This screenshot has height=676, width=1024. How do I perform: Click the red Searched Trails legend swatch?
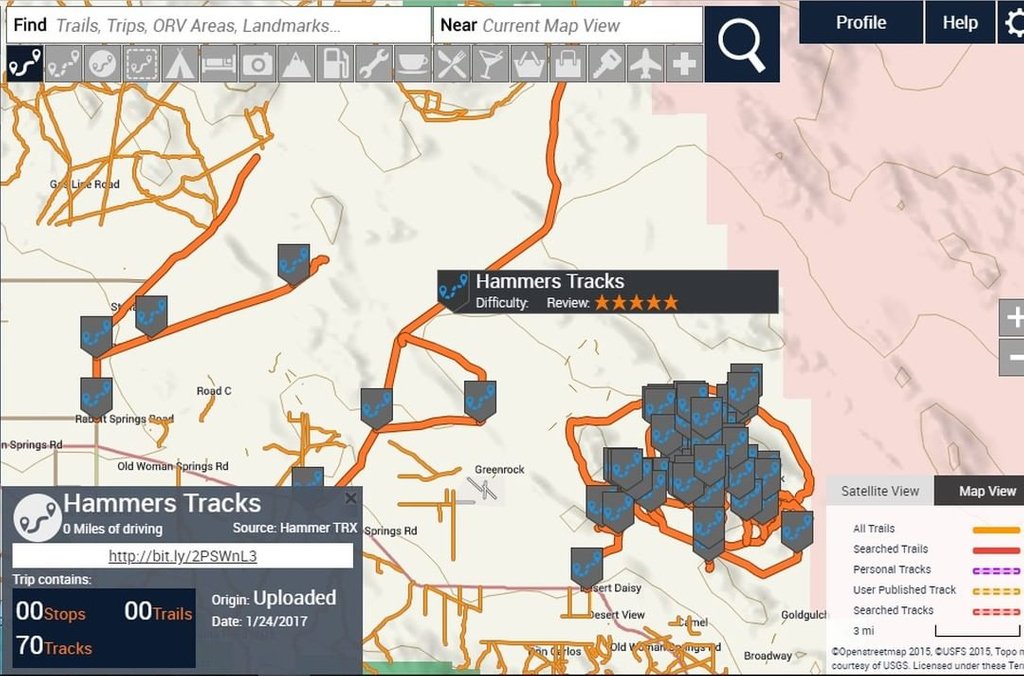tap(996, 550)
